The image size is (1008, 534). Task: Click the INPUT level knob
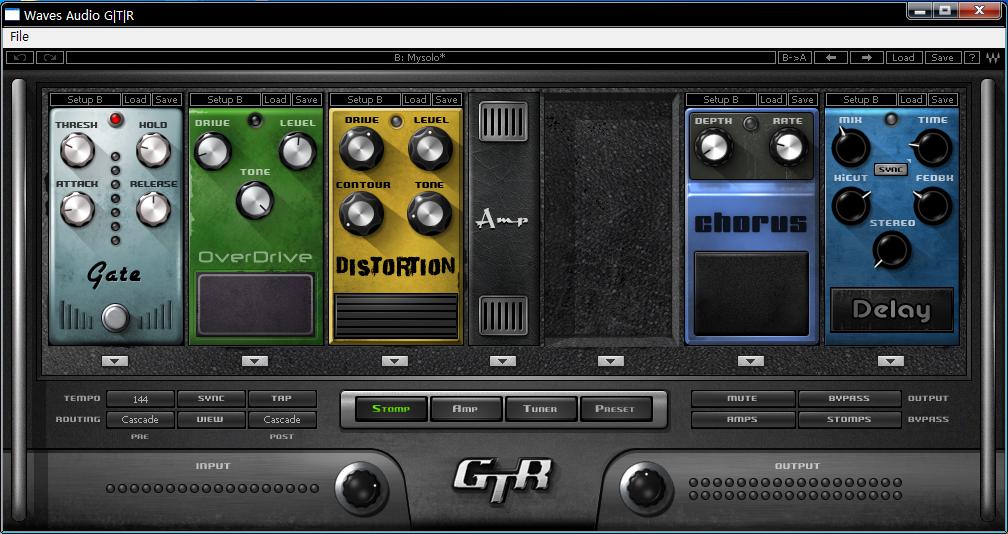(362, 488)
